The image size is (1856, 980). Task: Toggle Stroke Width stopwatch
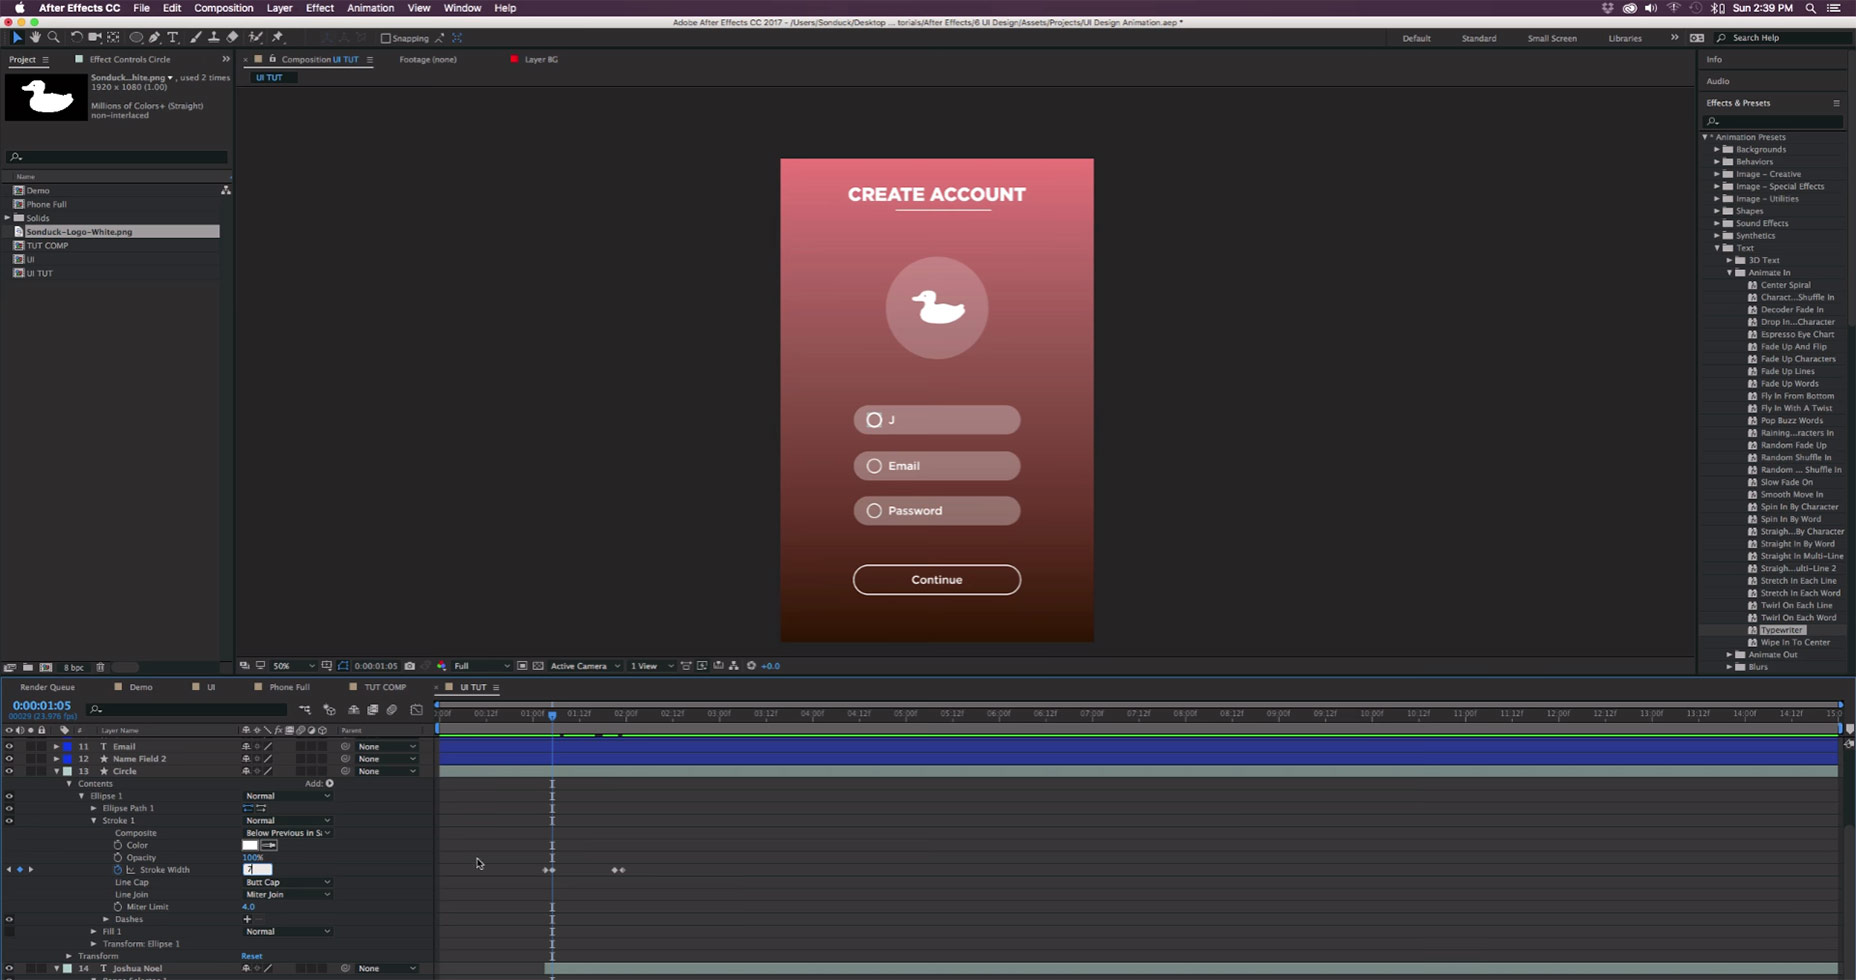coord(118,870)
